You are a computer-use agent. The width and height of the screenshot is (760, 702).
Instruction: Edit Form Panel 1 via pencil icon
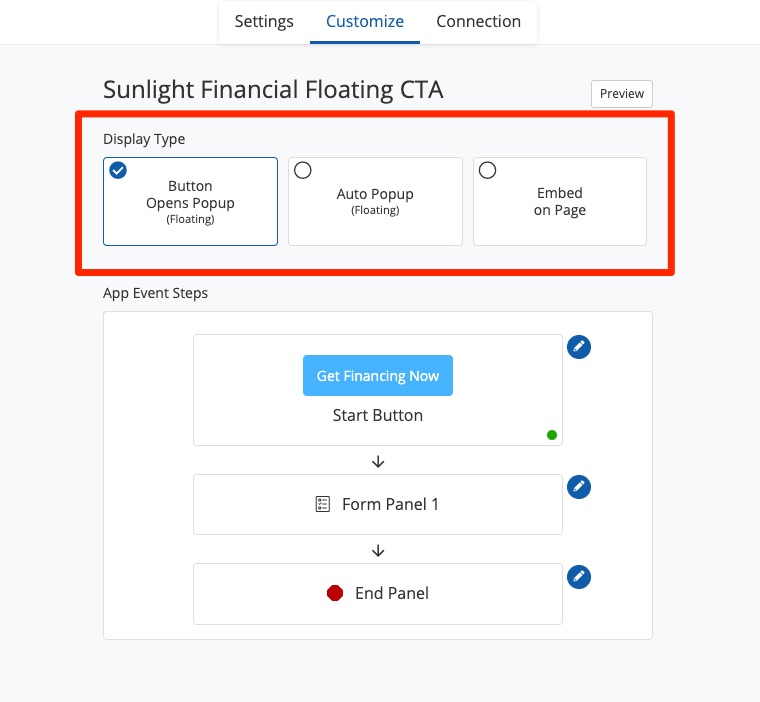tap(579, 487)
